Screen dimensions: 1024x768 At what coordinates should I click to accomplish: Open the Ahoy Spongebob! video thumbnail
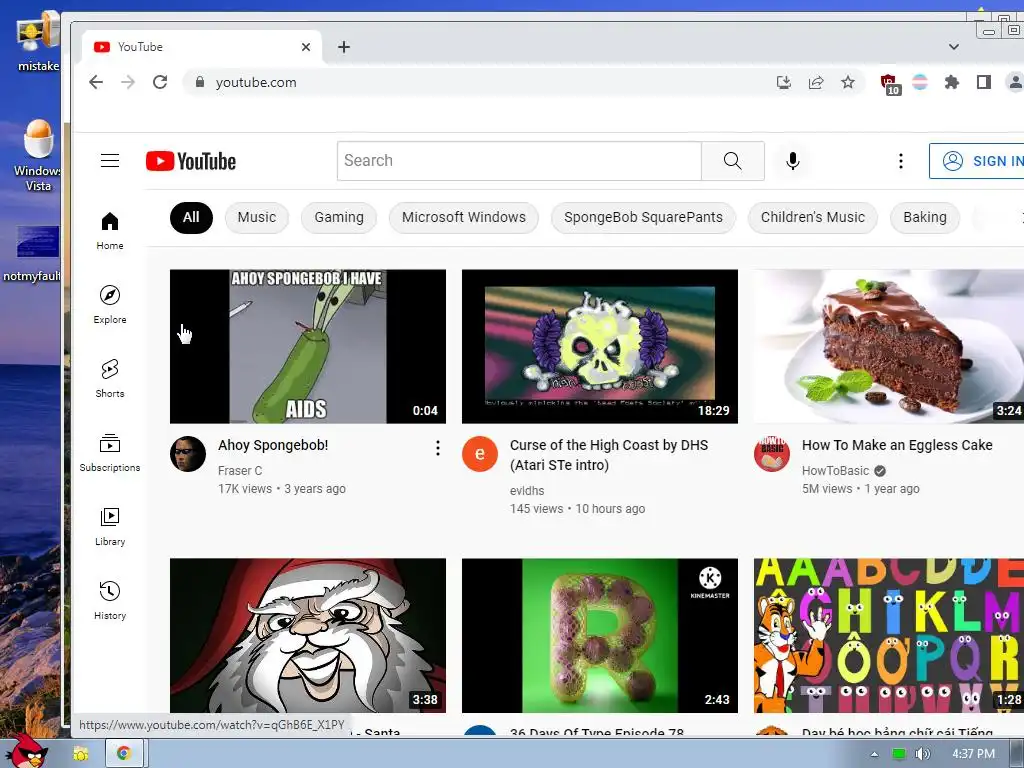pos(308,346)
